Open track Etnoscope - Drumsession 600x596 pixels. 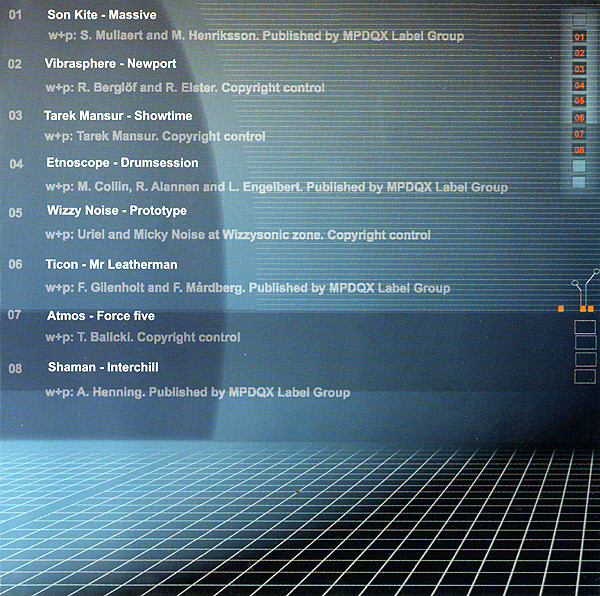pyautogui.click(x=122, y=162)
